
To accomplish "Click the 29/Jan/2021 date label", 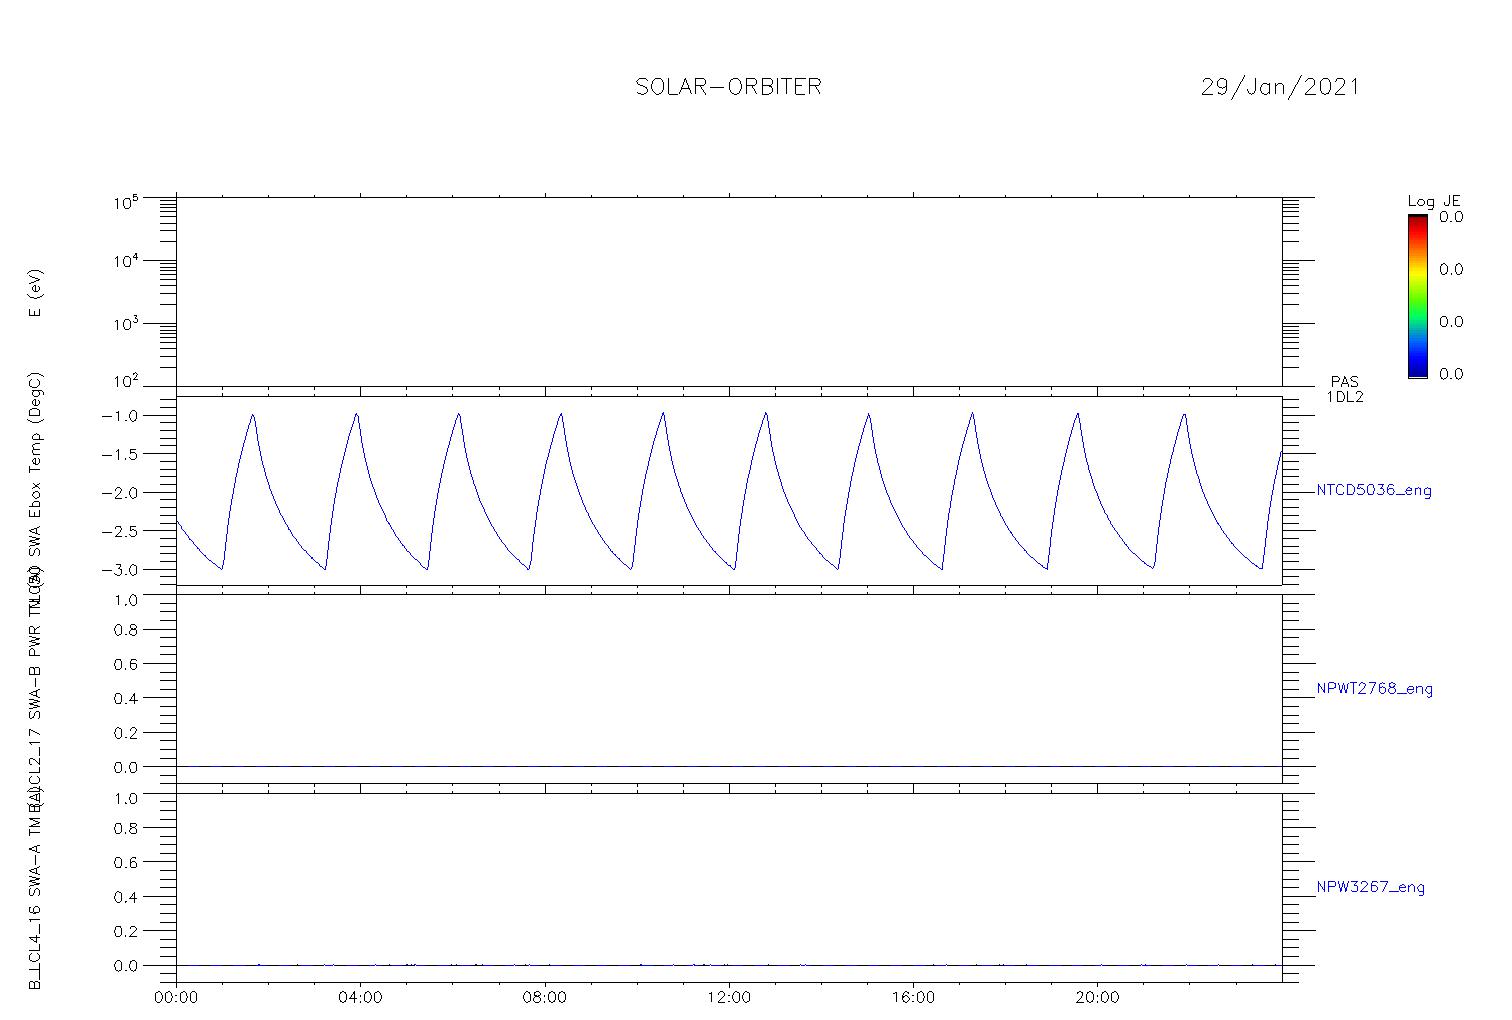I will coord(1280,87).
